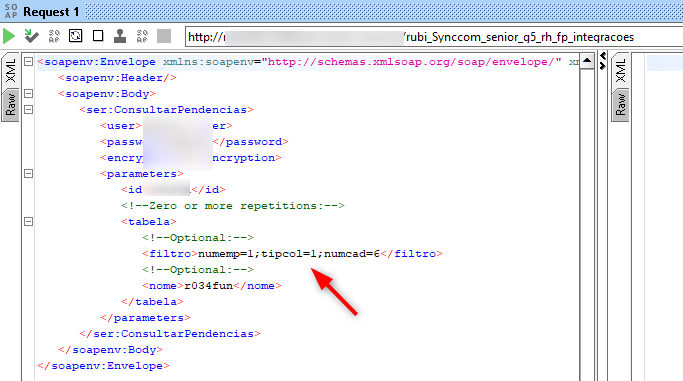Click the add assertion checkmark icon
Image resolution: width=683 pixels, height=381 pixels.
coord(31,36)
